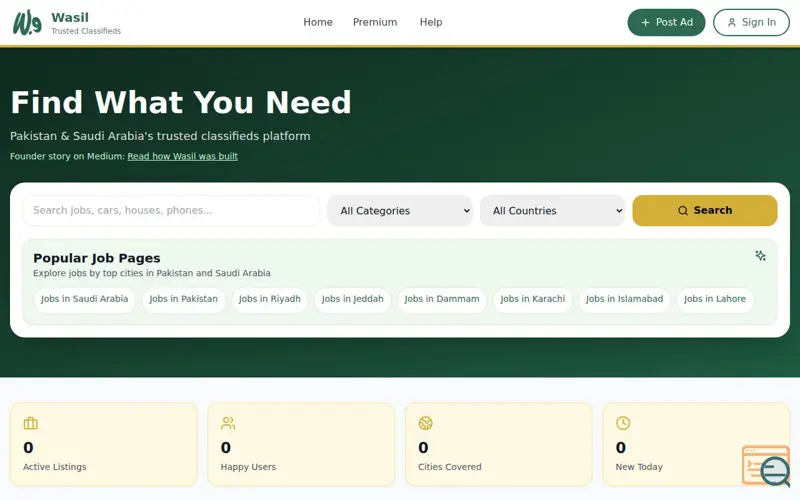Screen dimensions: 800x500
Task: Click the sparkle icon in Popular Job Pages
Action: 760,256
